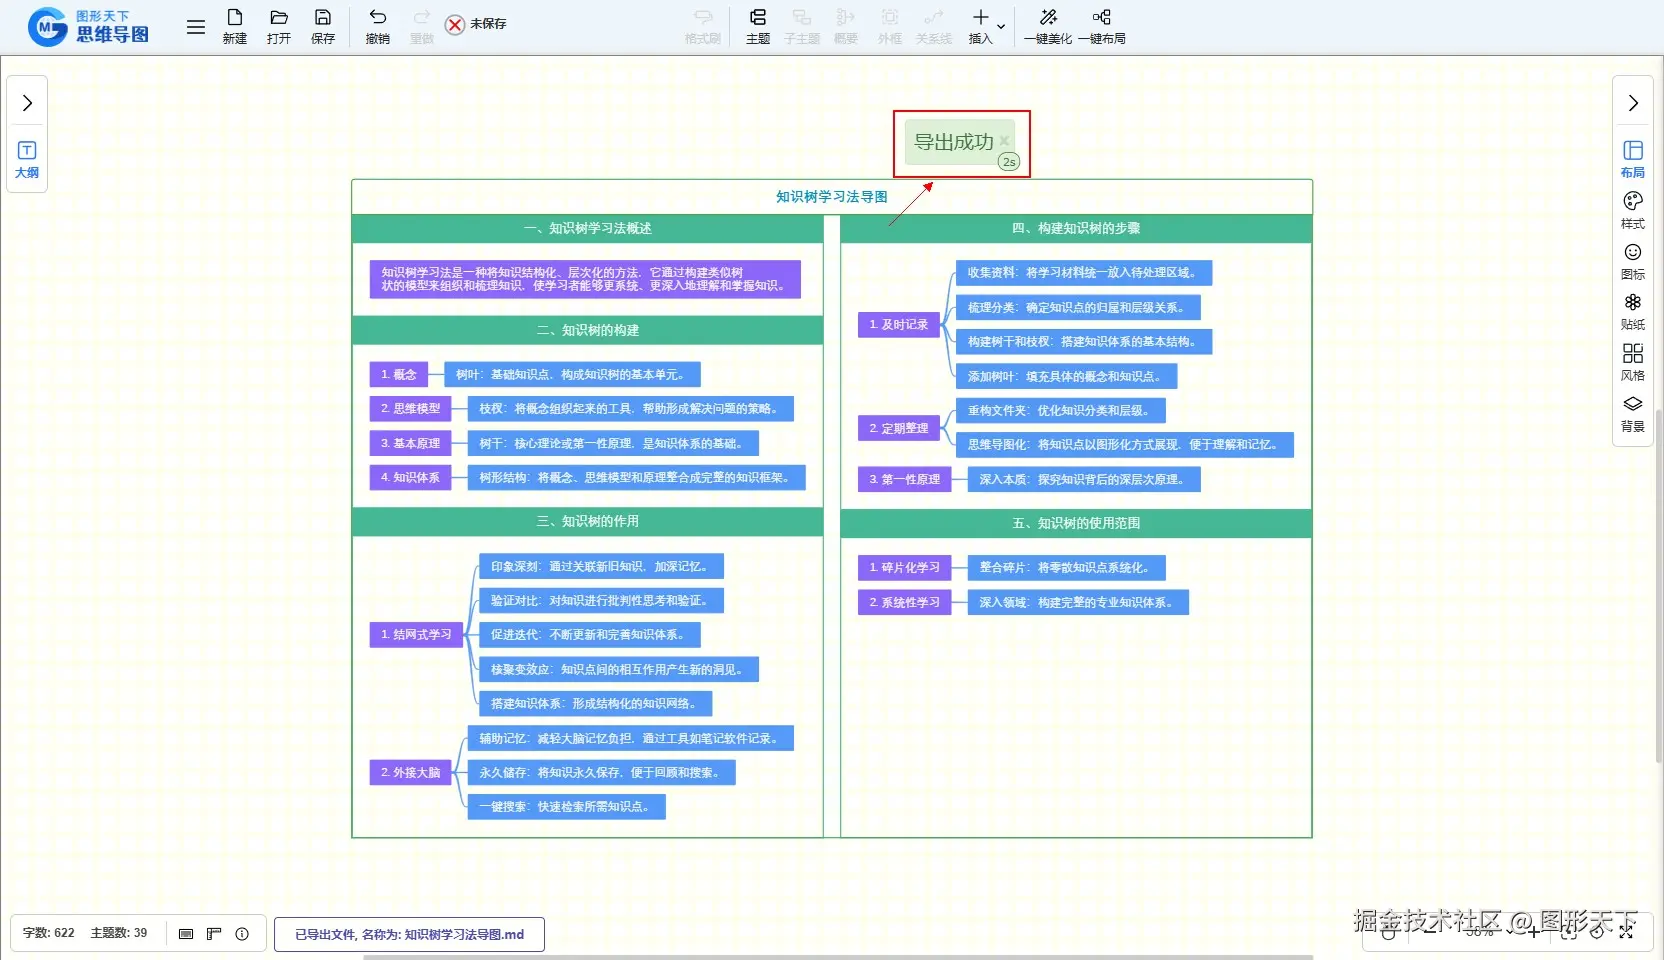Viewport: 1664px width, 960px height.
Task: Apply 一键美化 one-click beautify
Action: point(1048,26)
